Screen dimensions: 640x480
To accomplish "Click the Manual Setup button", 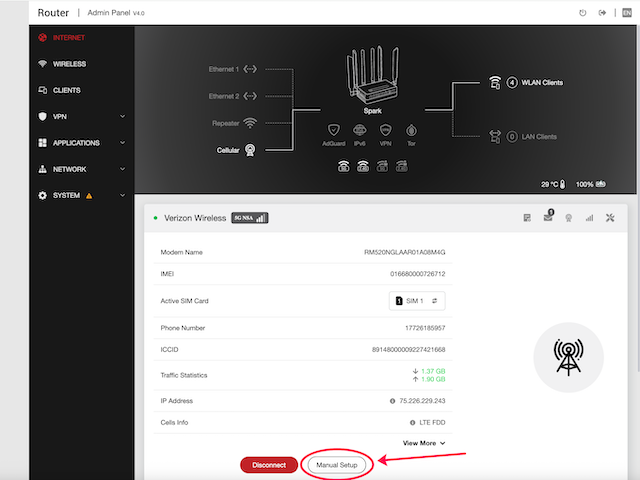I will [x=337, y=465].
